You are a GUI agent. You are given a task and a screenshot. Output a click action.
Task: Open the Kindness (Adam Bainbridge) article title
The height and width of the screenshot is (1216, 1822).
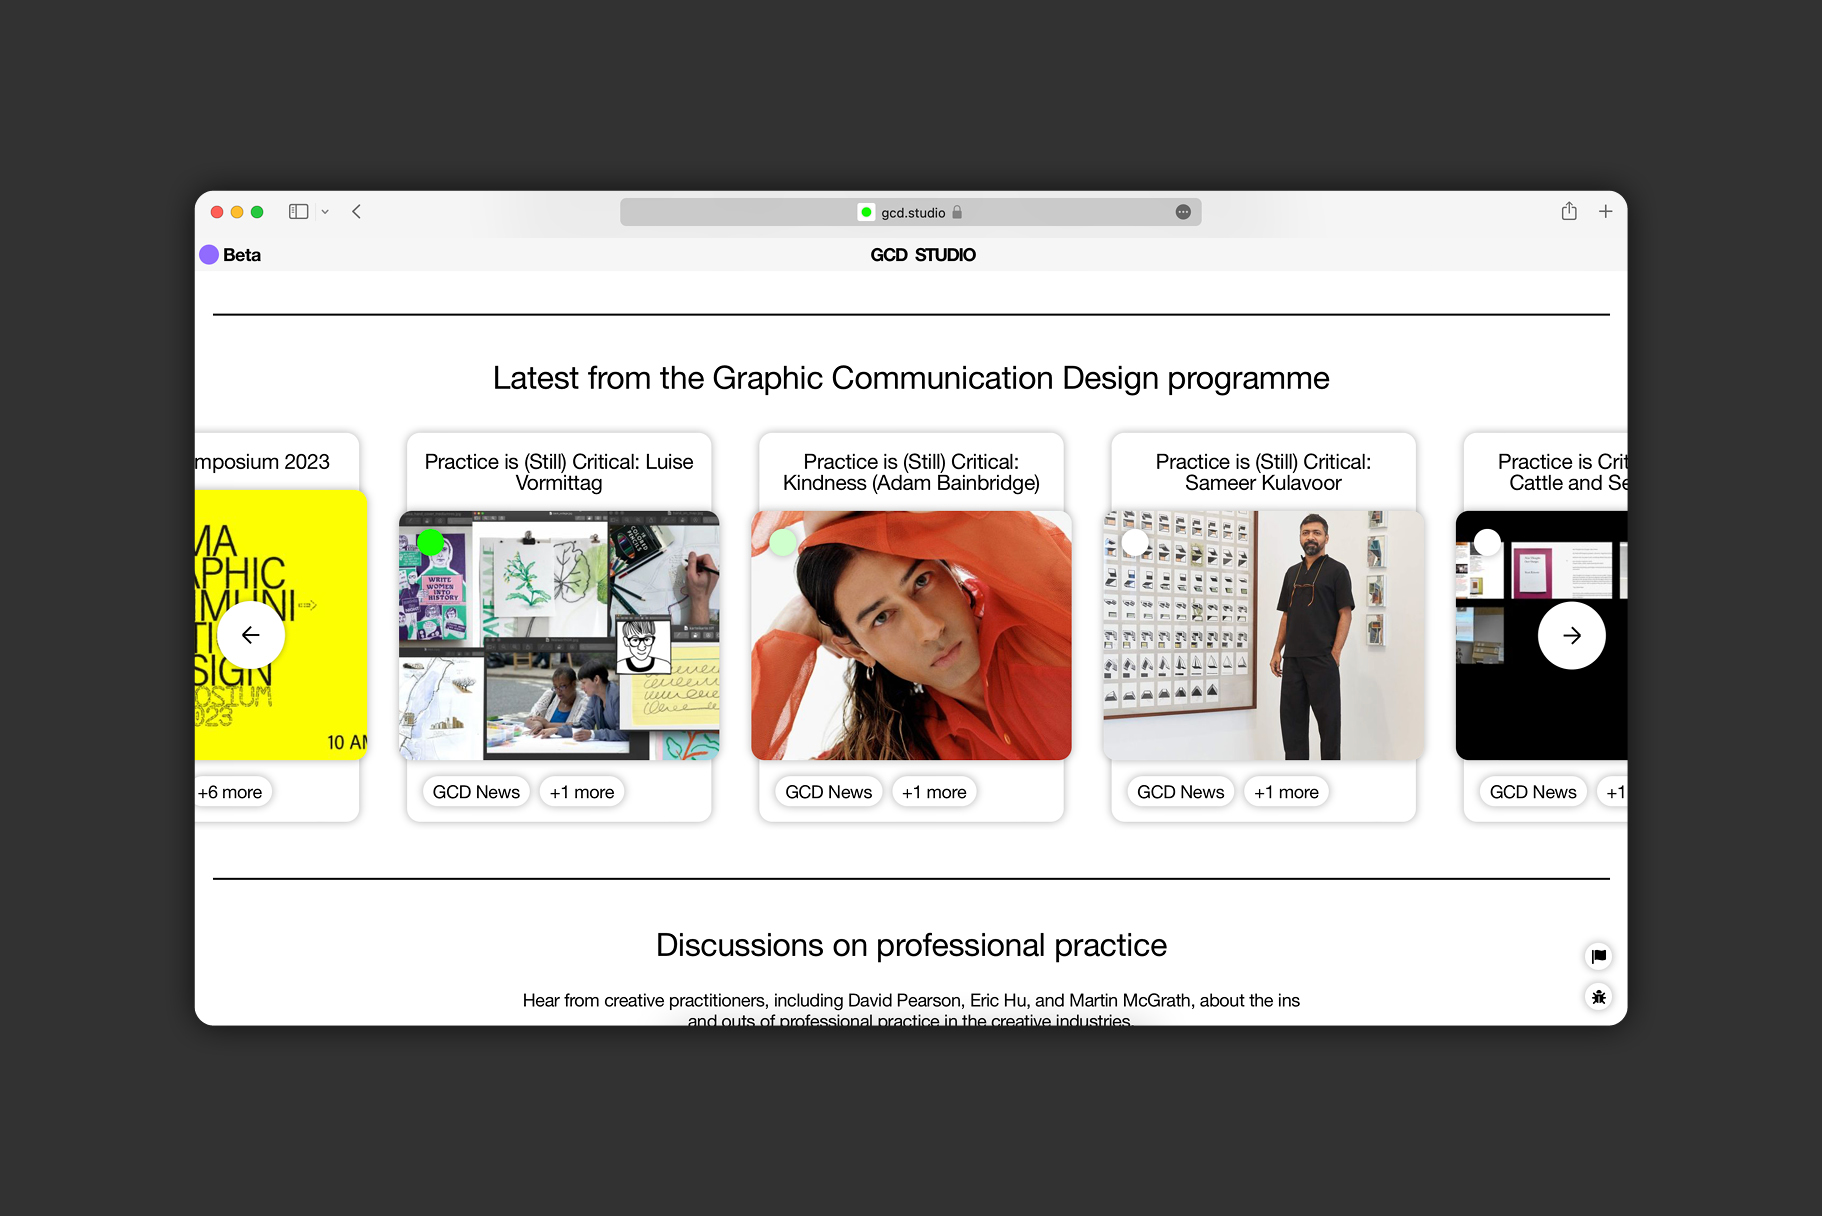(911, 472)
